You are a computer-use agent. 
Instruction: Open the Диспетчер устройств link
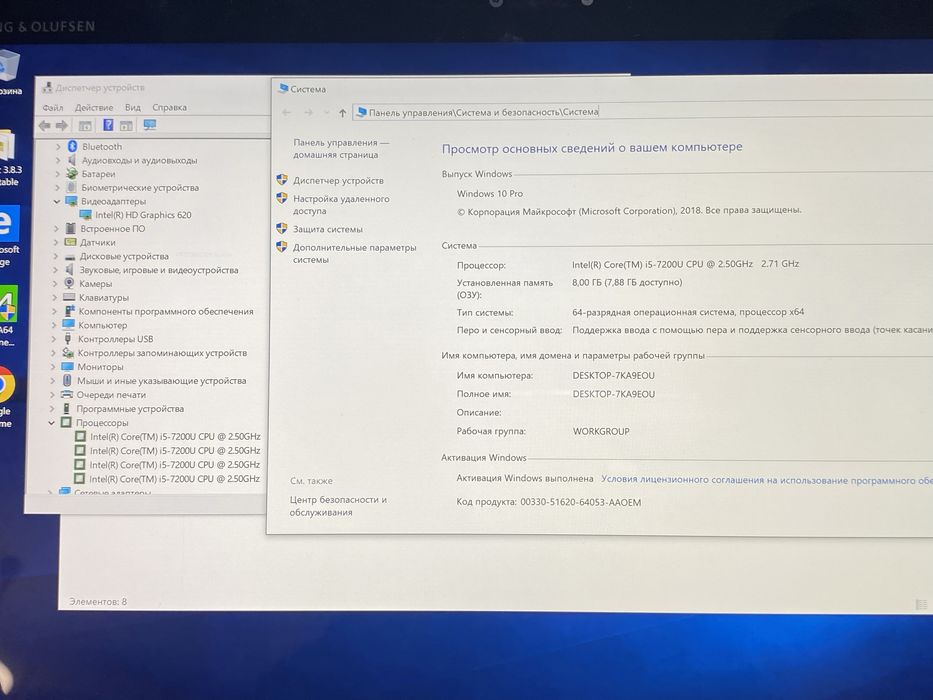click(x=338, y=180)
